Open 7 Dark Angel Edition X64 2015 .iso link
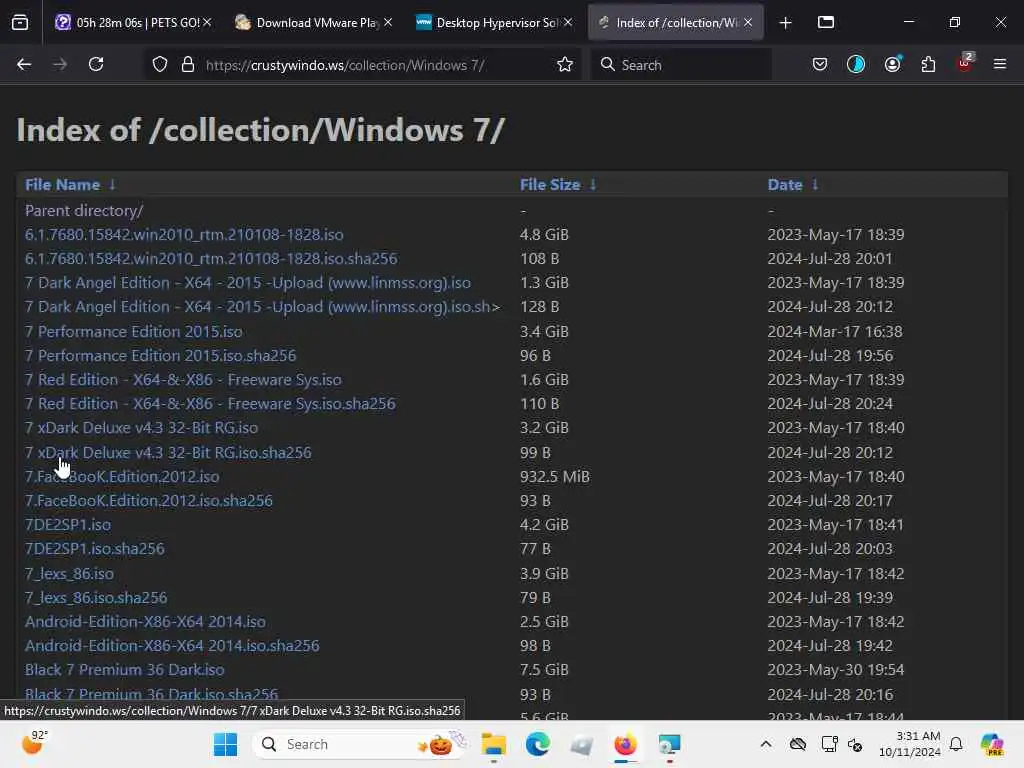Image resolution: width=1024 pixels, height=768 pixels. point(248,283)
